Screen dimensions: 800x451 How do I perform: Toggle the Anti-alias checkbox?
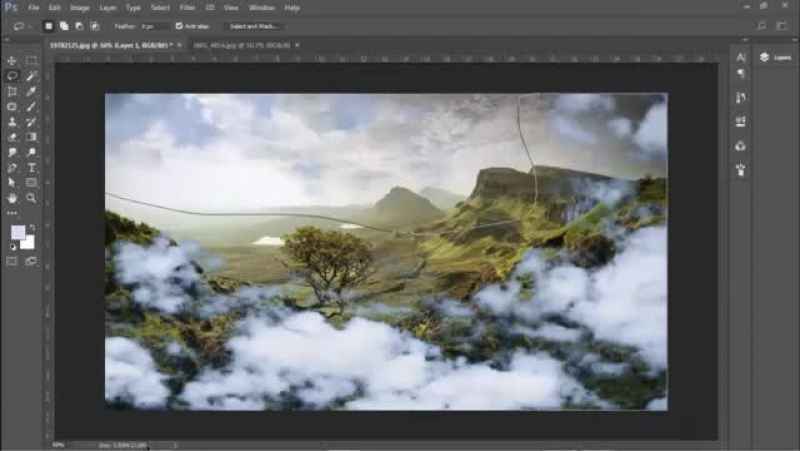pos(178,26)
